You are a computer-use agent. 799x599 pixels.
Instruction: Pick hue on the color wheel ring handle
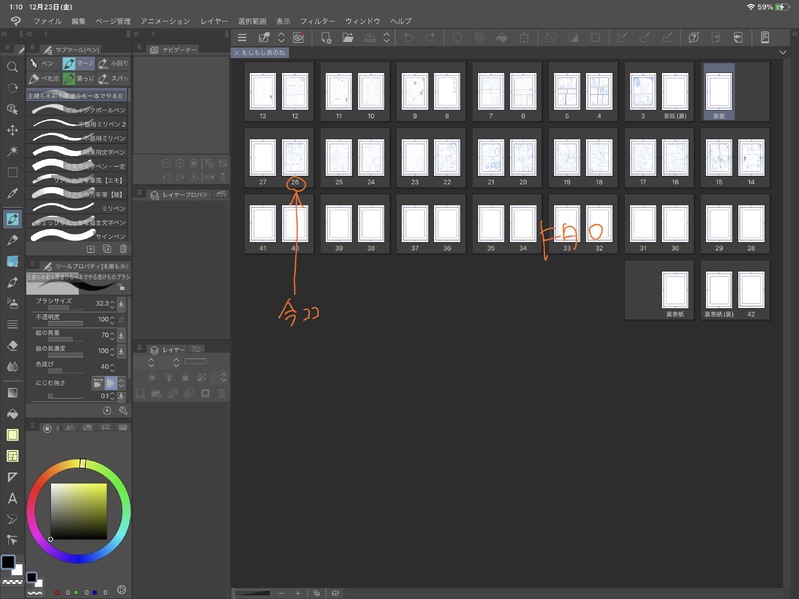(82, 464)
